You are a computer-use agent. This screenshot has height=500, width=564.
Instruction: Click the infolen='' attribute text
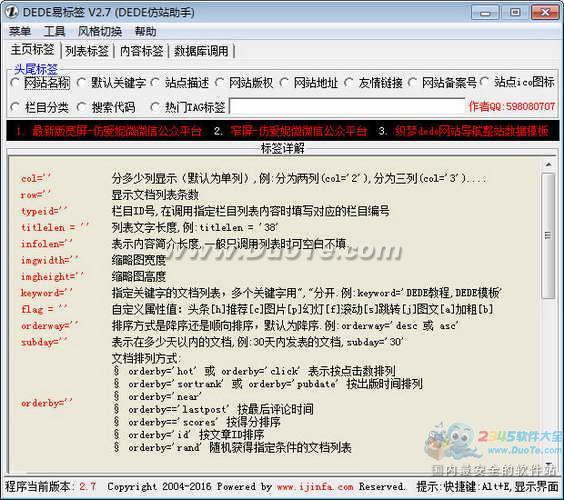coord(46,244)
